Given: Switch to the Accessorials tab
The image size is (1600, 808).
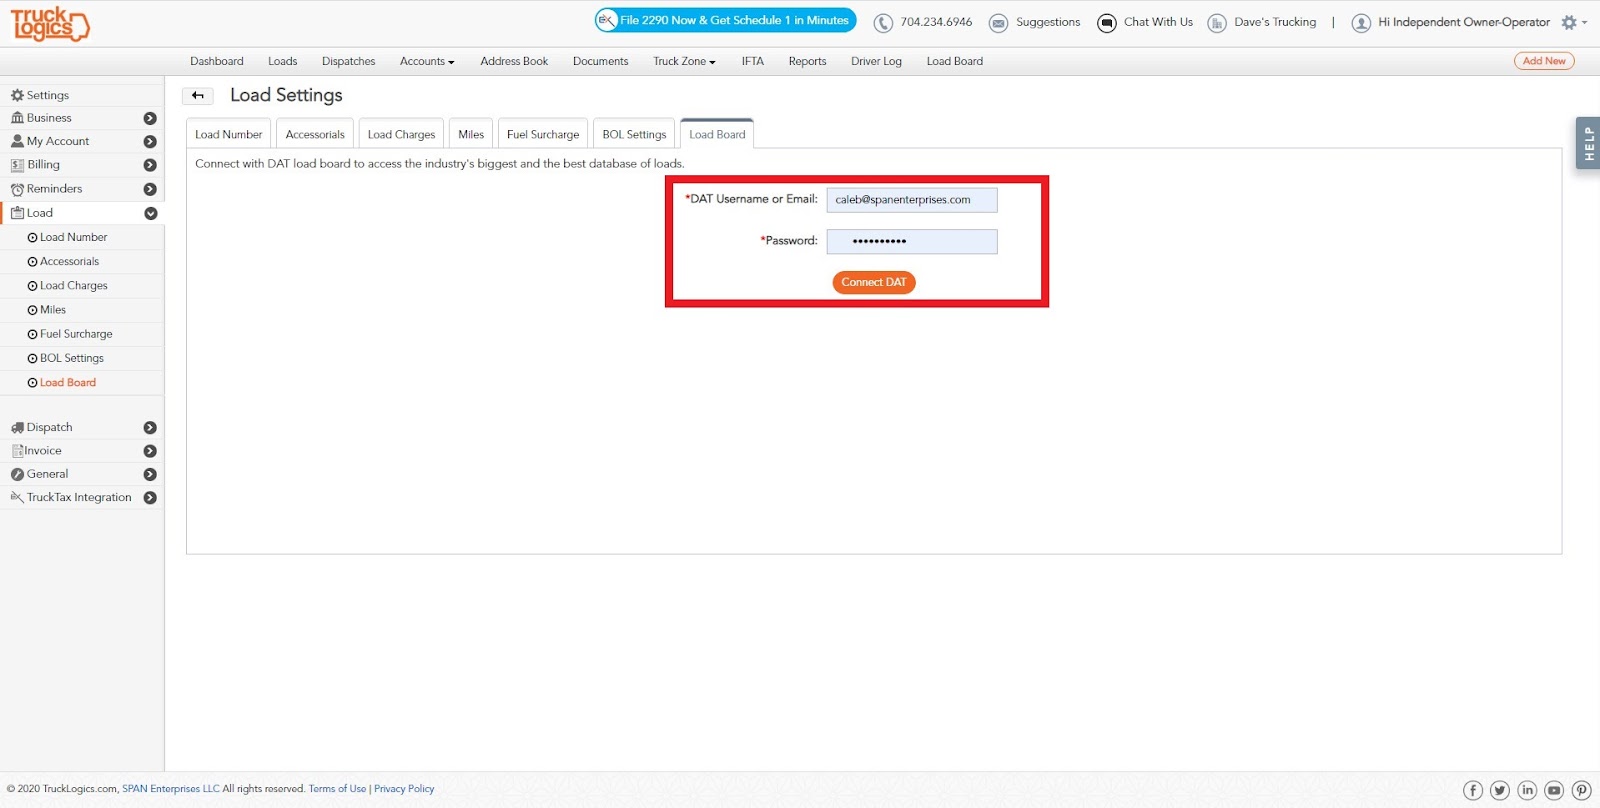Looking at the screenshot, I should pyautogui.click(x=315, y=134).
